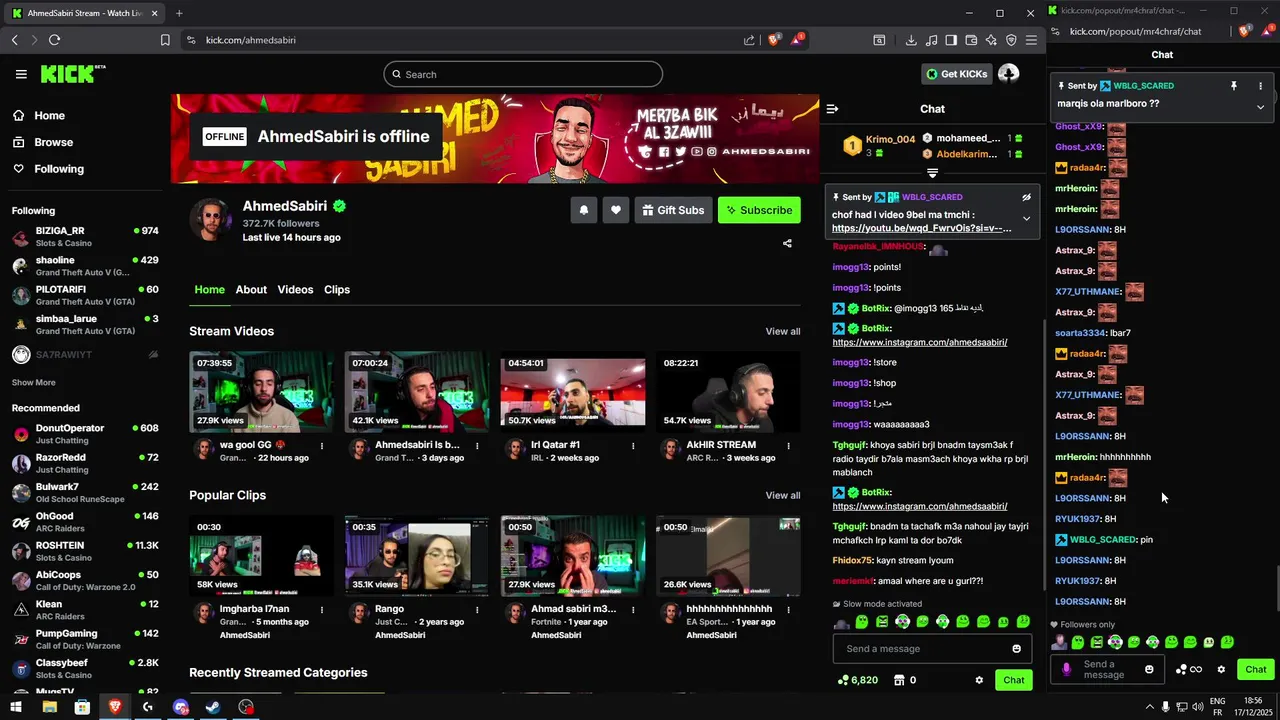Bookmark this page in Brave

165,40
